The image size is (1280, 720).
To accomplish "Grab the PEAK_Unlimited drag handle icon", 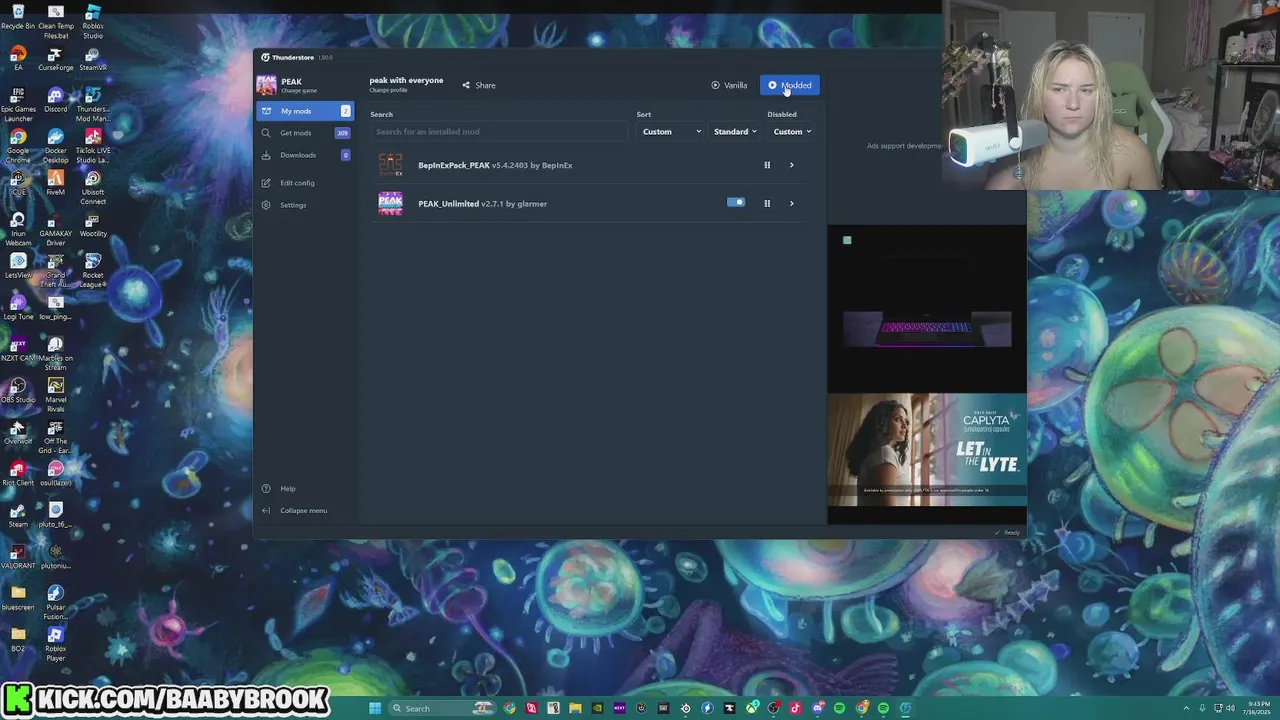I will tap(767, 203).
